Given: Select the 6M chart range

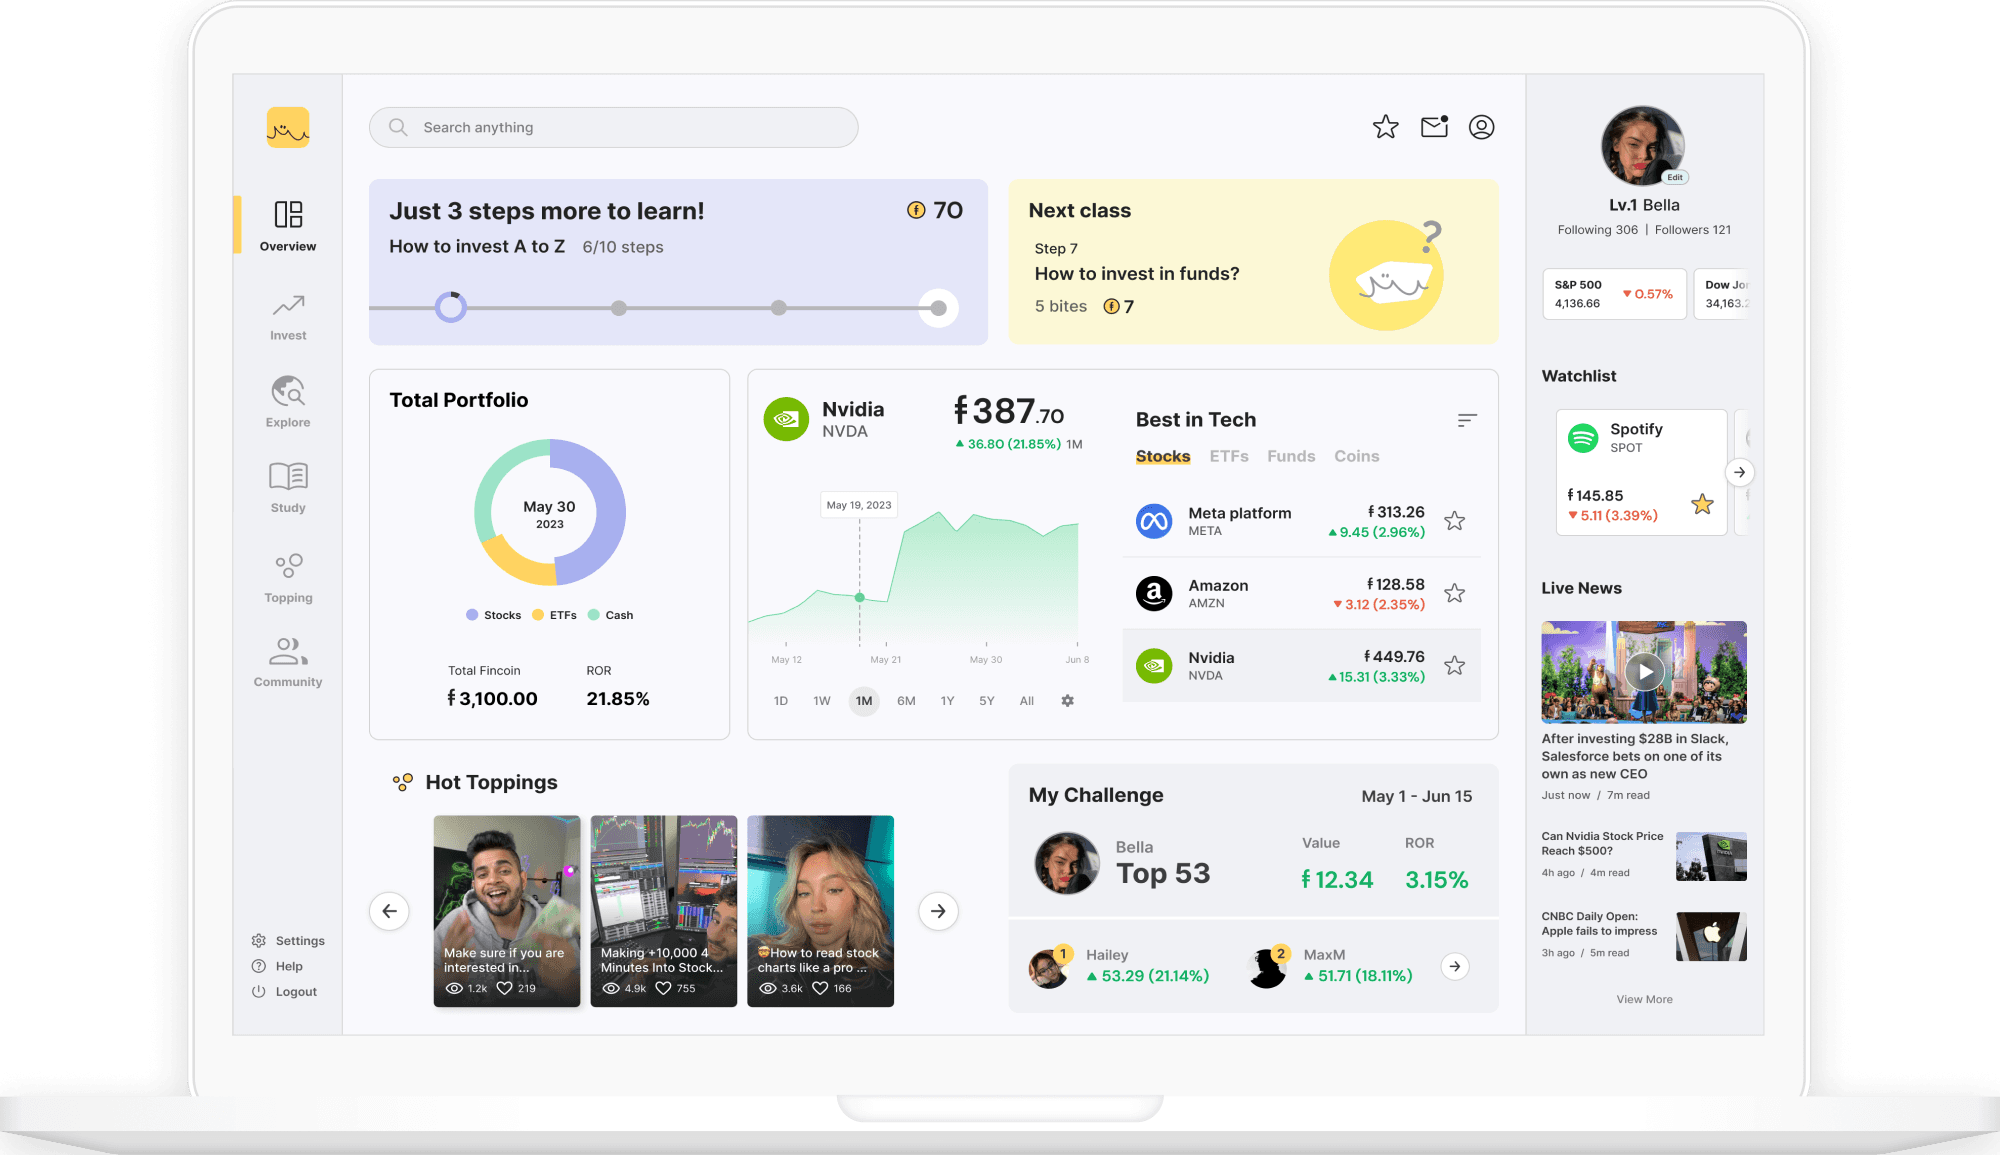Looking at the screenshot, I should point(906,701).
